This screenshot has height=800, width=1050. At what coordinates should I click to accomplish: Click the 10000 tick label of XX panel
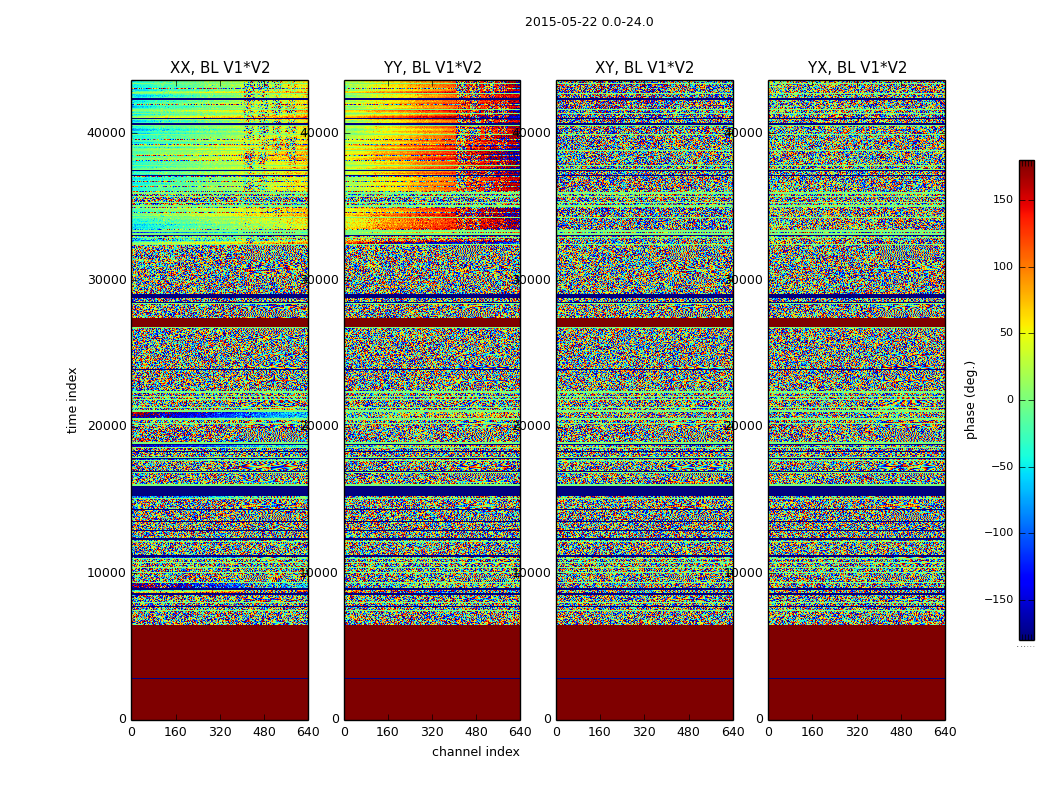(106, 572)
